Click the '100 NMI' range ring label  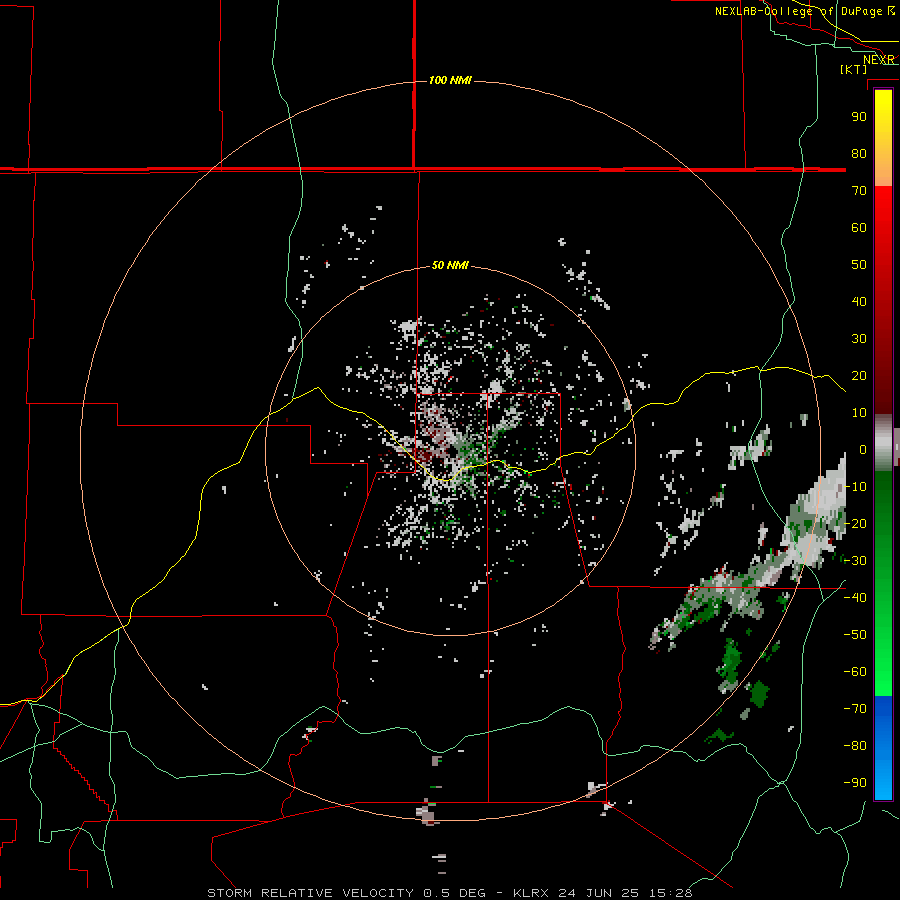450,80
